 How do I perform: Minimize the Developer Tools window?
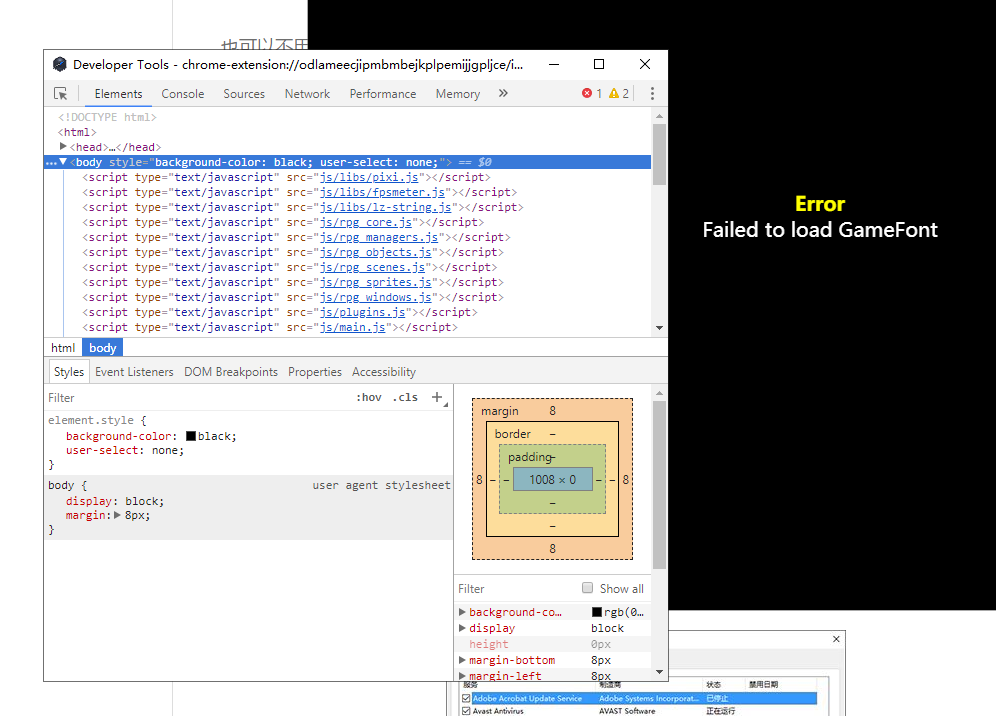tap(554, 64)
